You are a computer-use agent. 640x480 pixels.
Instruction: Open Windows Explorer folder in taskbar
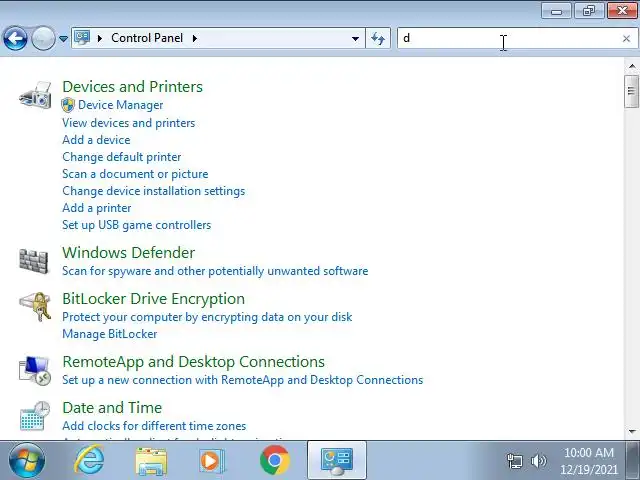click(x=151, y=461)
